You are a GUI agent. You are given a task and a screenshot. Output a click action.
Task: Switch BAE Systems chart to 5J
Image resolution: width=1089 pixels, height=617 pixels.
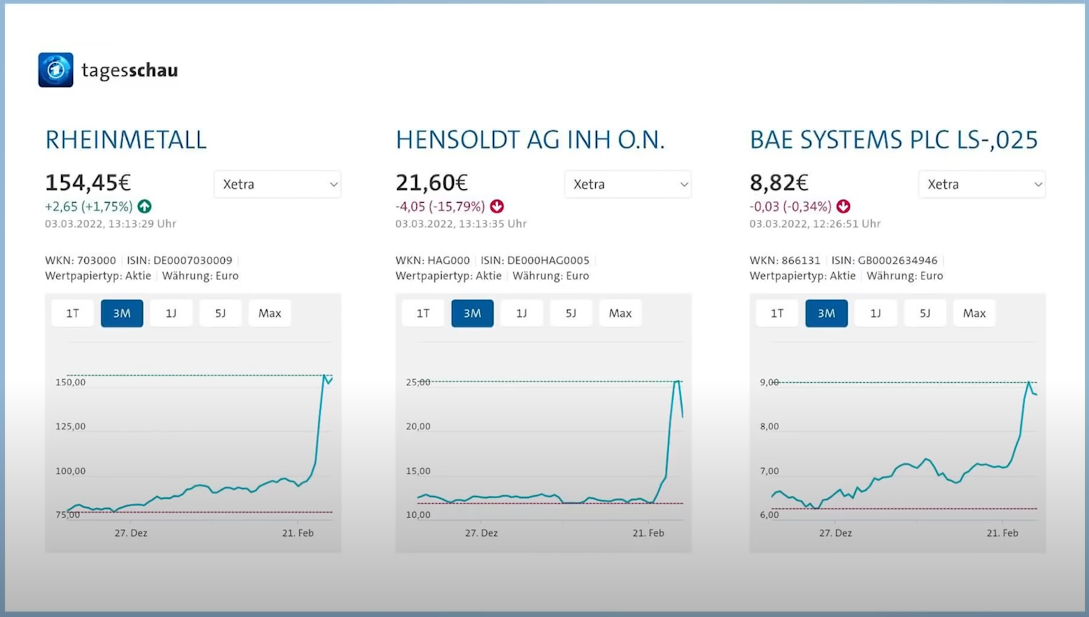925,313
